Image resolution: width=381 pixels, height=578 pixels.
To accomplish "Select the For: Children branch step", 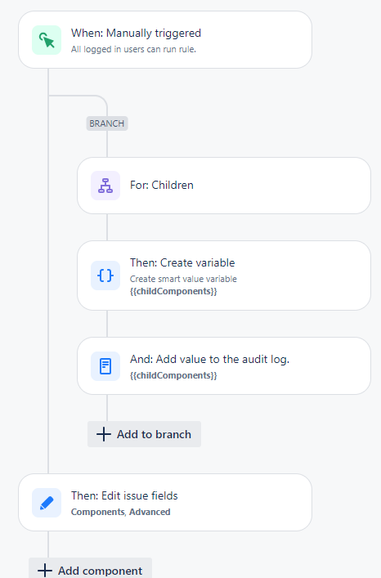I will (224, 185).
